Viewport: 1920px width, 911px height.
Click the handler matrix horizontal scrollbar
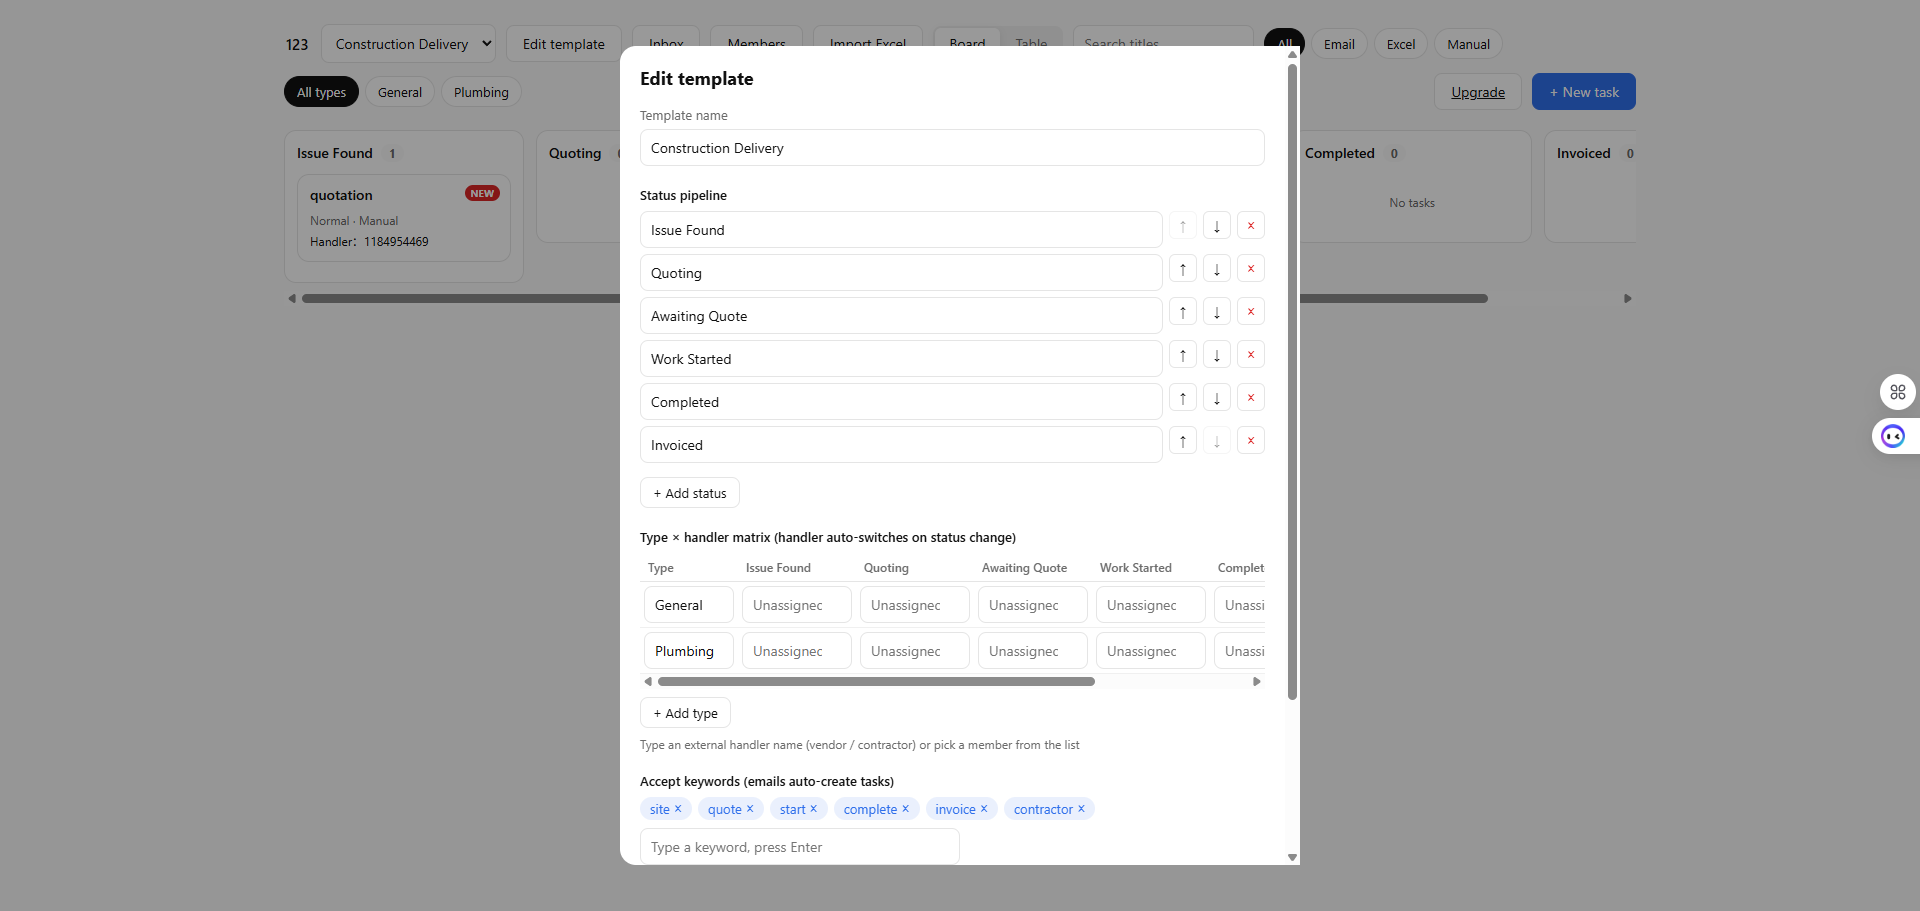pyautogui.click(x=876, y=681)
